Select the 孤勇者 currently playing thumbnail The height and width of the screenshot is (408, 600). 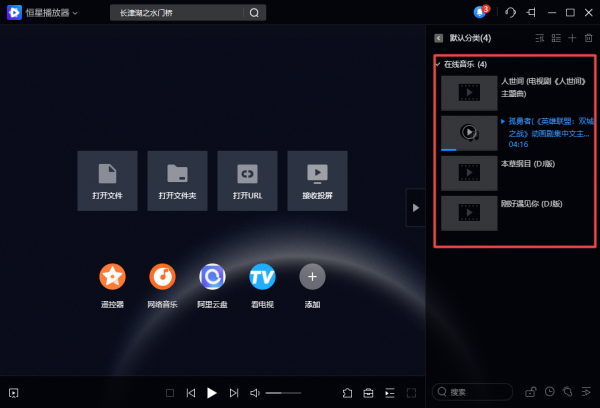coord(469,133)
